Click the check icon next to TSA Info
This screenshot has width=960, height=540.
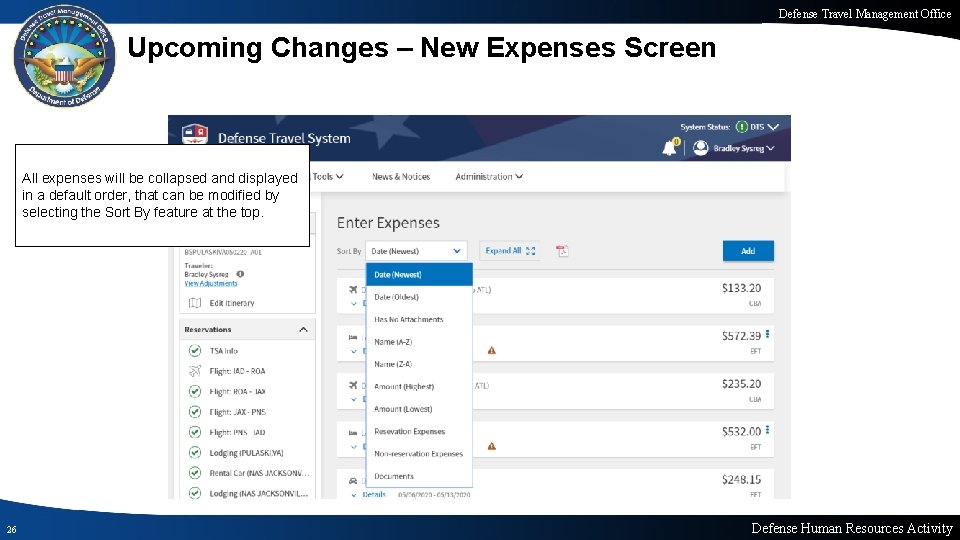pyautogui.click(x=195, y=350)
